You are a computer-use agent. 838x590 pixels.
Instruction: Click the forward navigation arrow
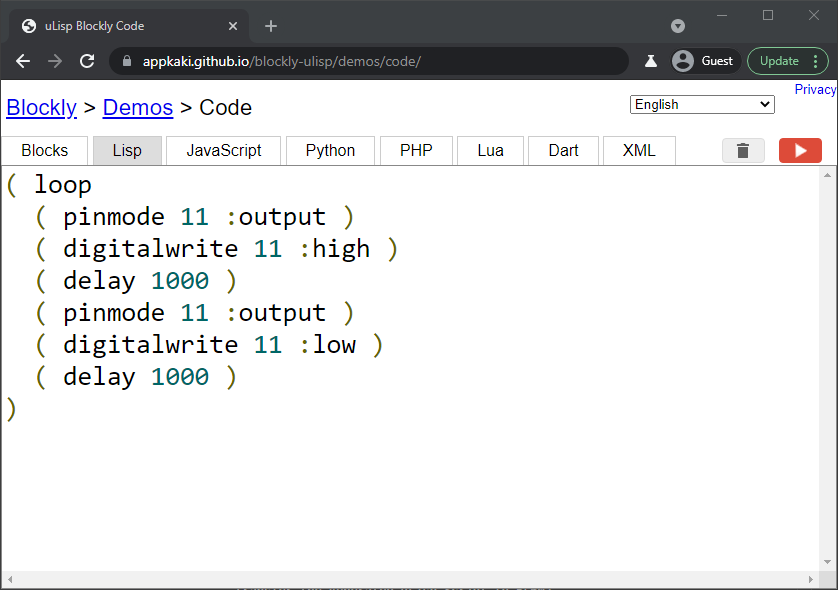click(54, 60)
